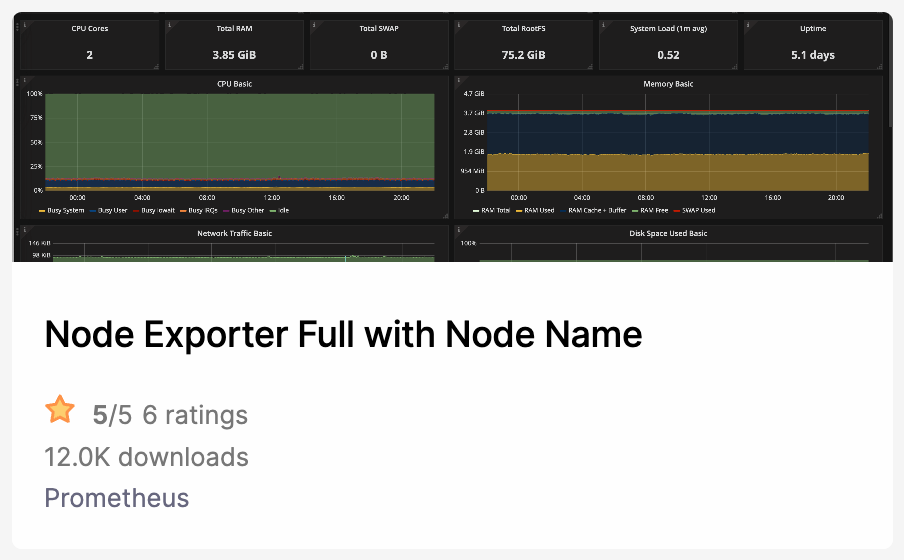The height and width of the screenshot is (560, 904).
Task: Click the 6 ratings label
Action: [195, 415]
